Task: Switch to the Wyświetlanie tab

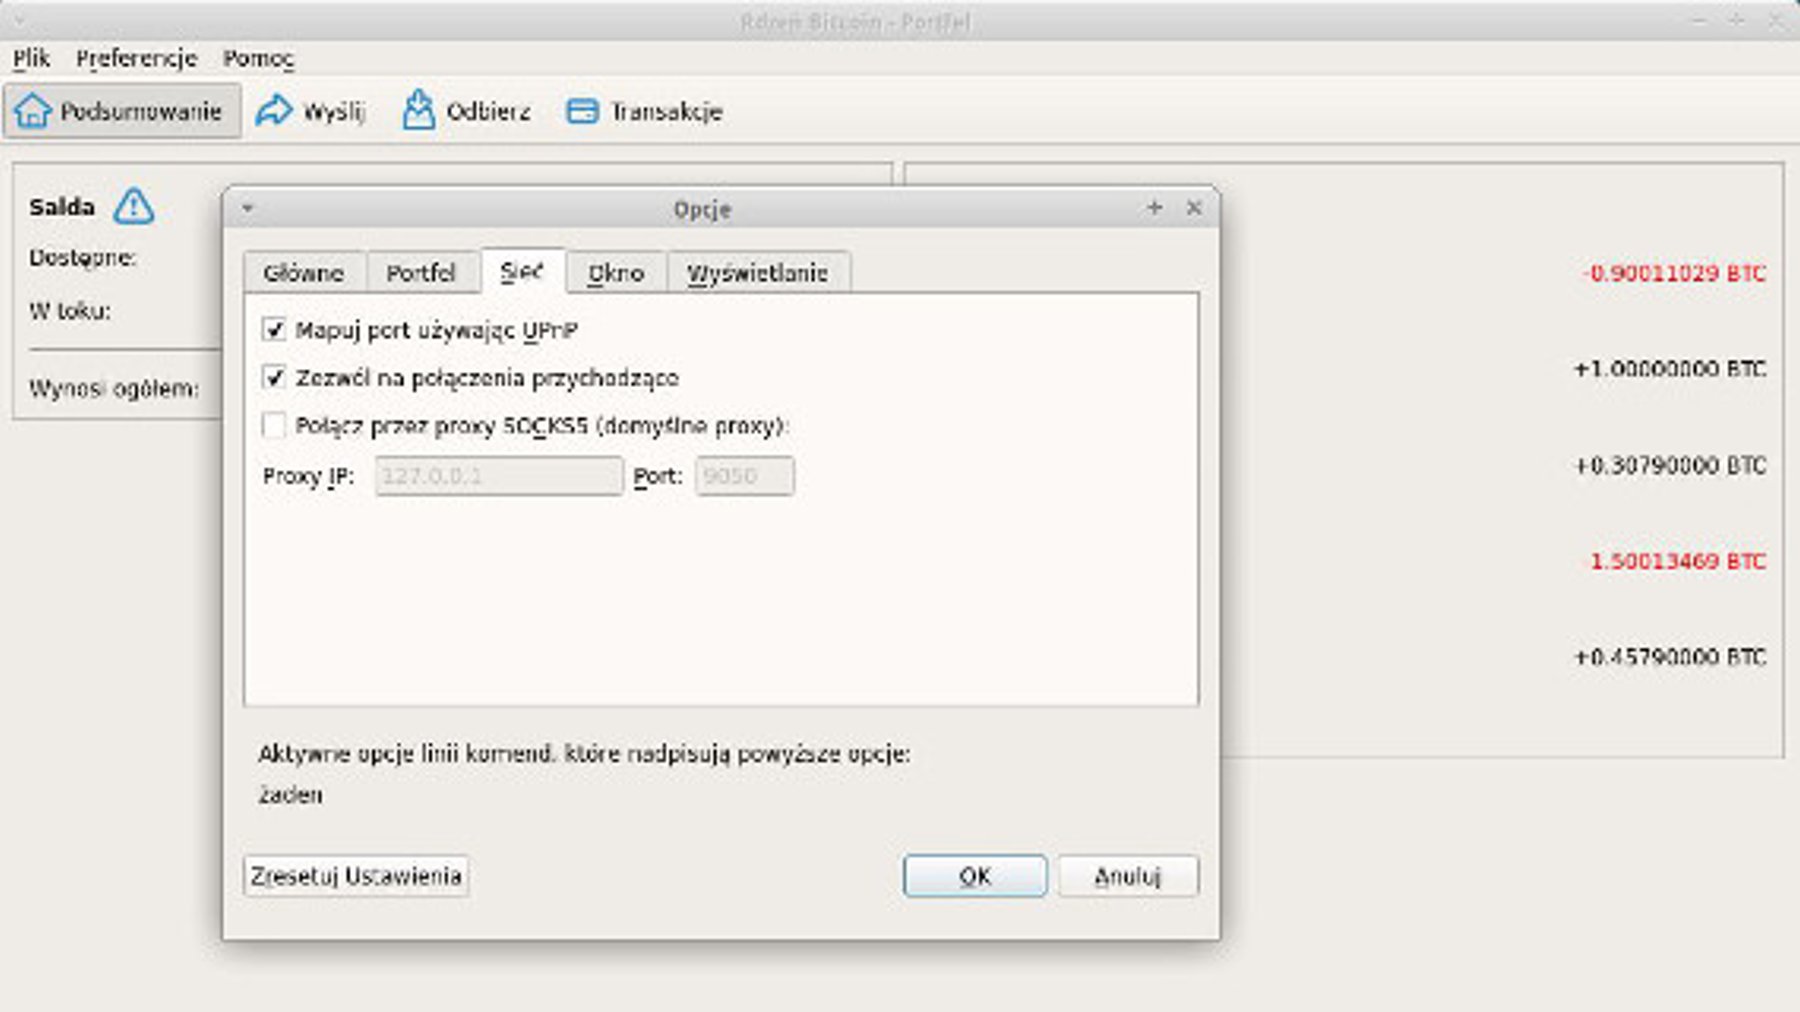Action: click(x=758, y=272)
